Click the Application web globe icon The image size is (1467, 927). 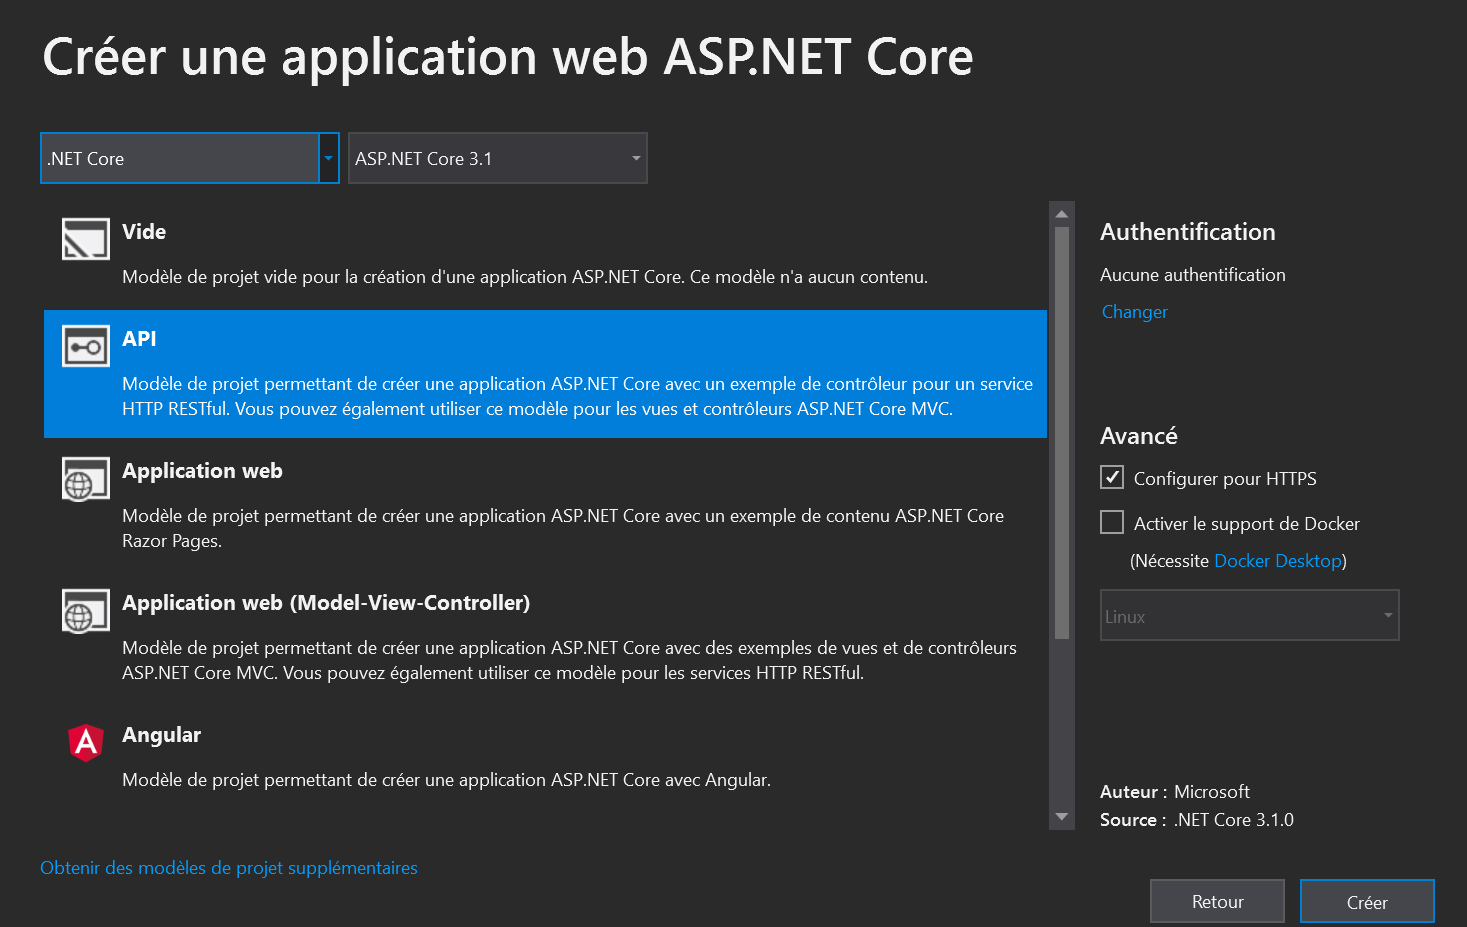[85, 479]
